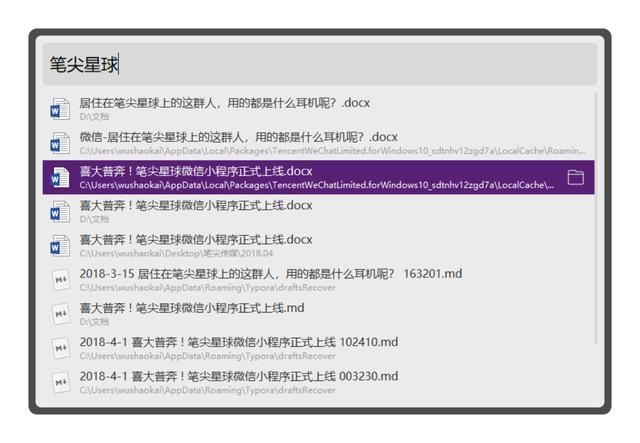
Task: Open containing folder icon on highlighted result
Action: click(575, 177)
